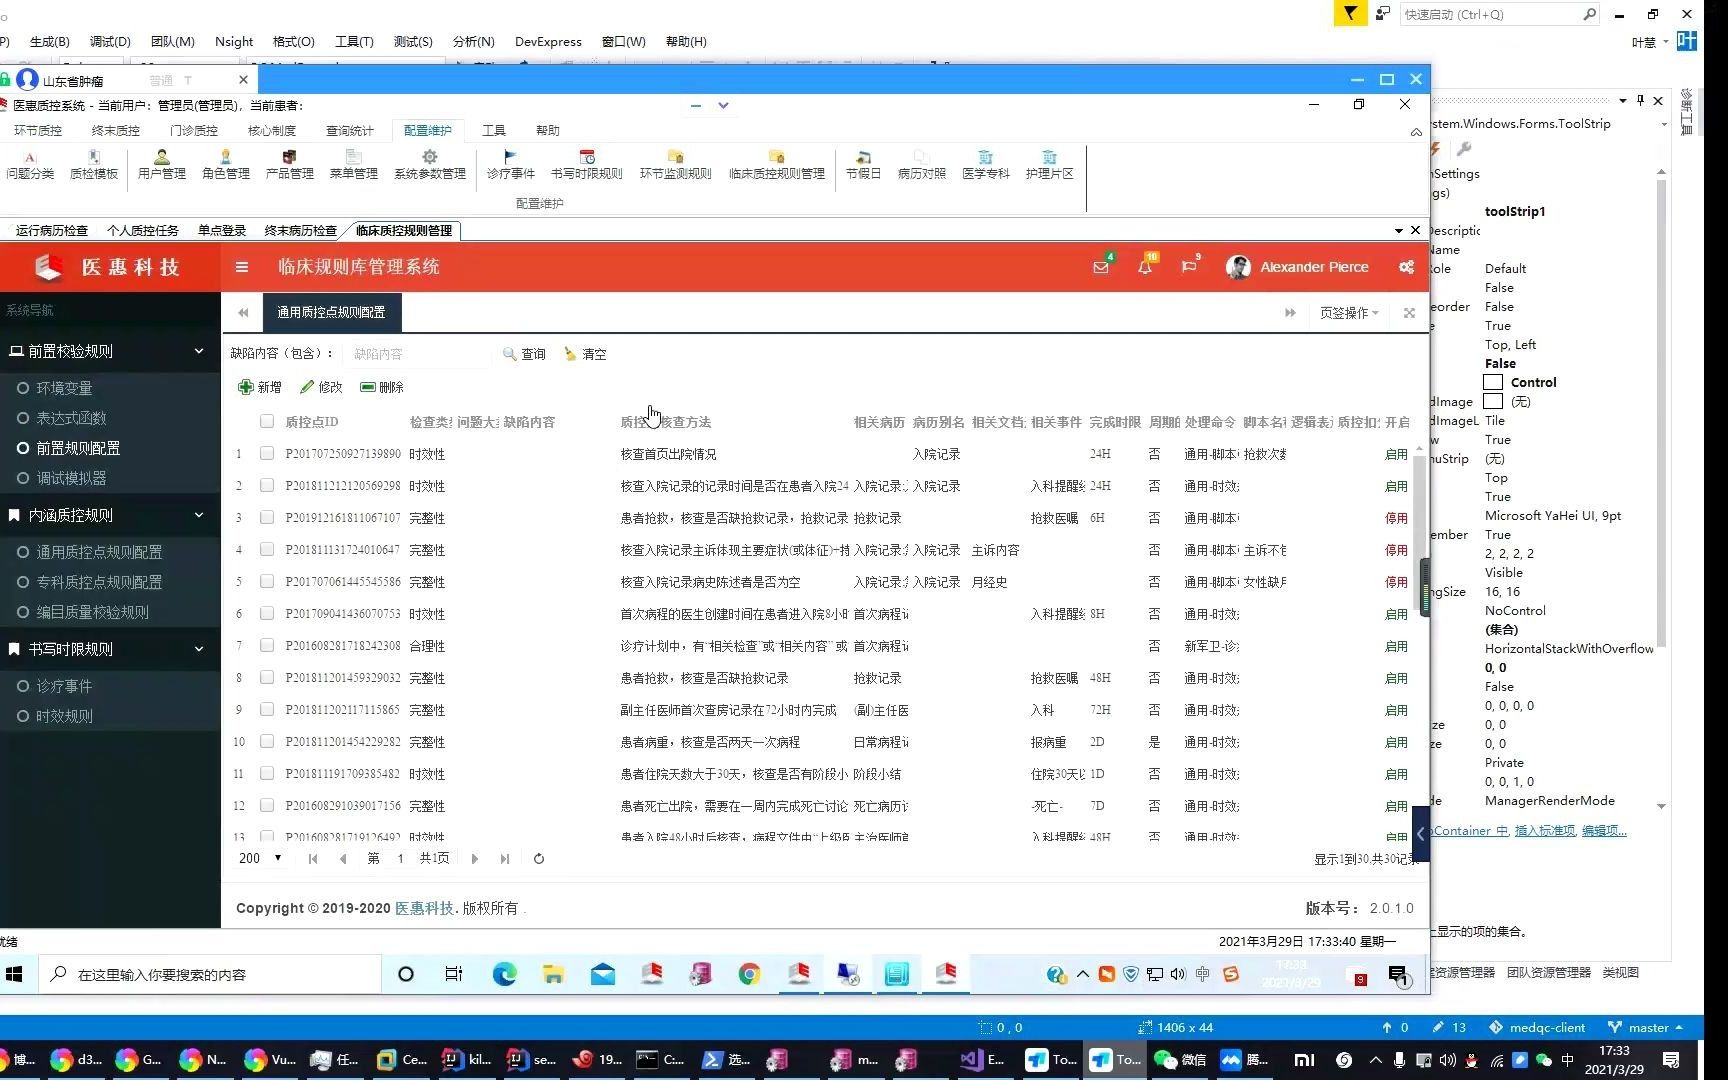Open 病历对照 ribbon icon
Image resolution: width=1728 pixels, height=1080 pixels.
922,165
